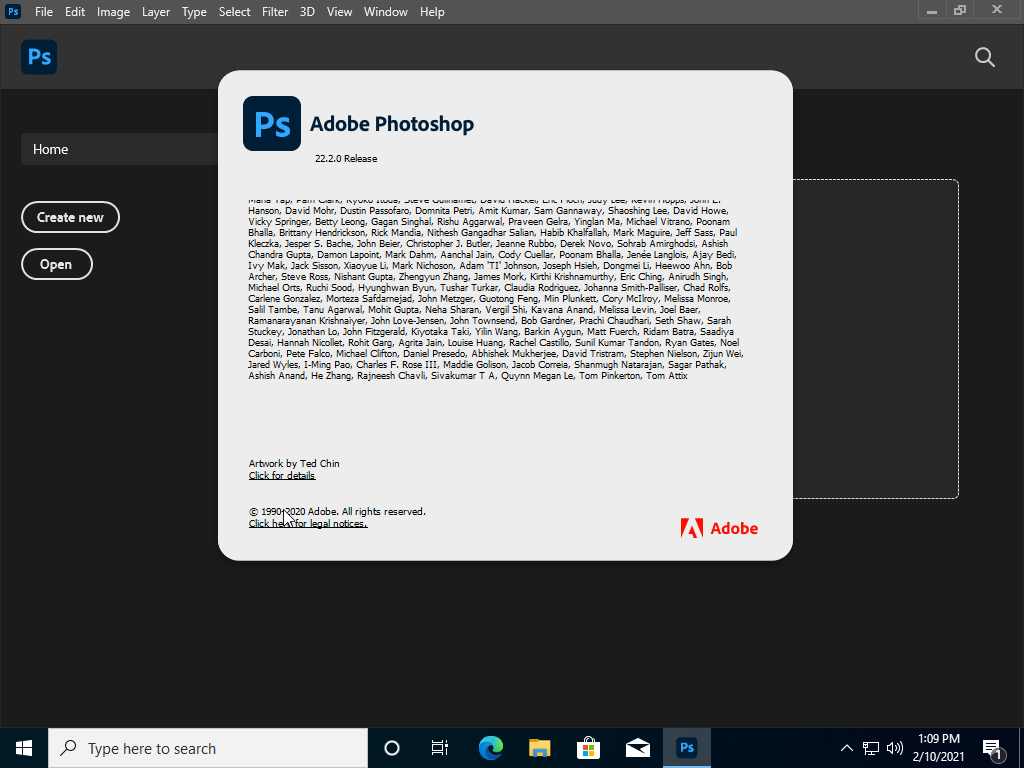
Task: Open the search magnifier icon
Action: (x=985, y=57)
